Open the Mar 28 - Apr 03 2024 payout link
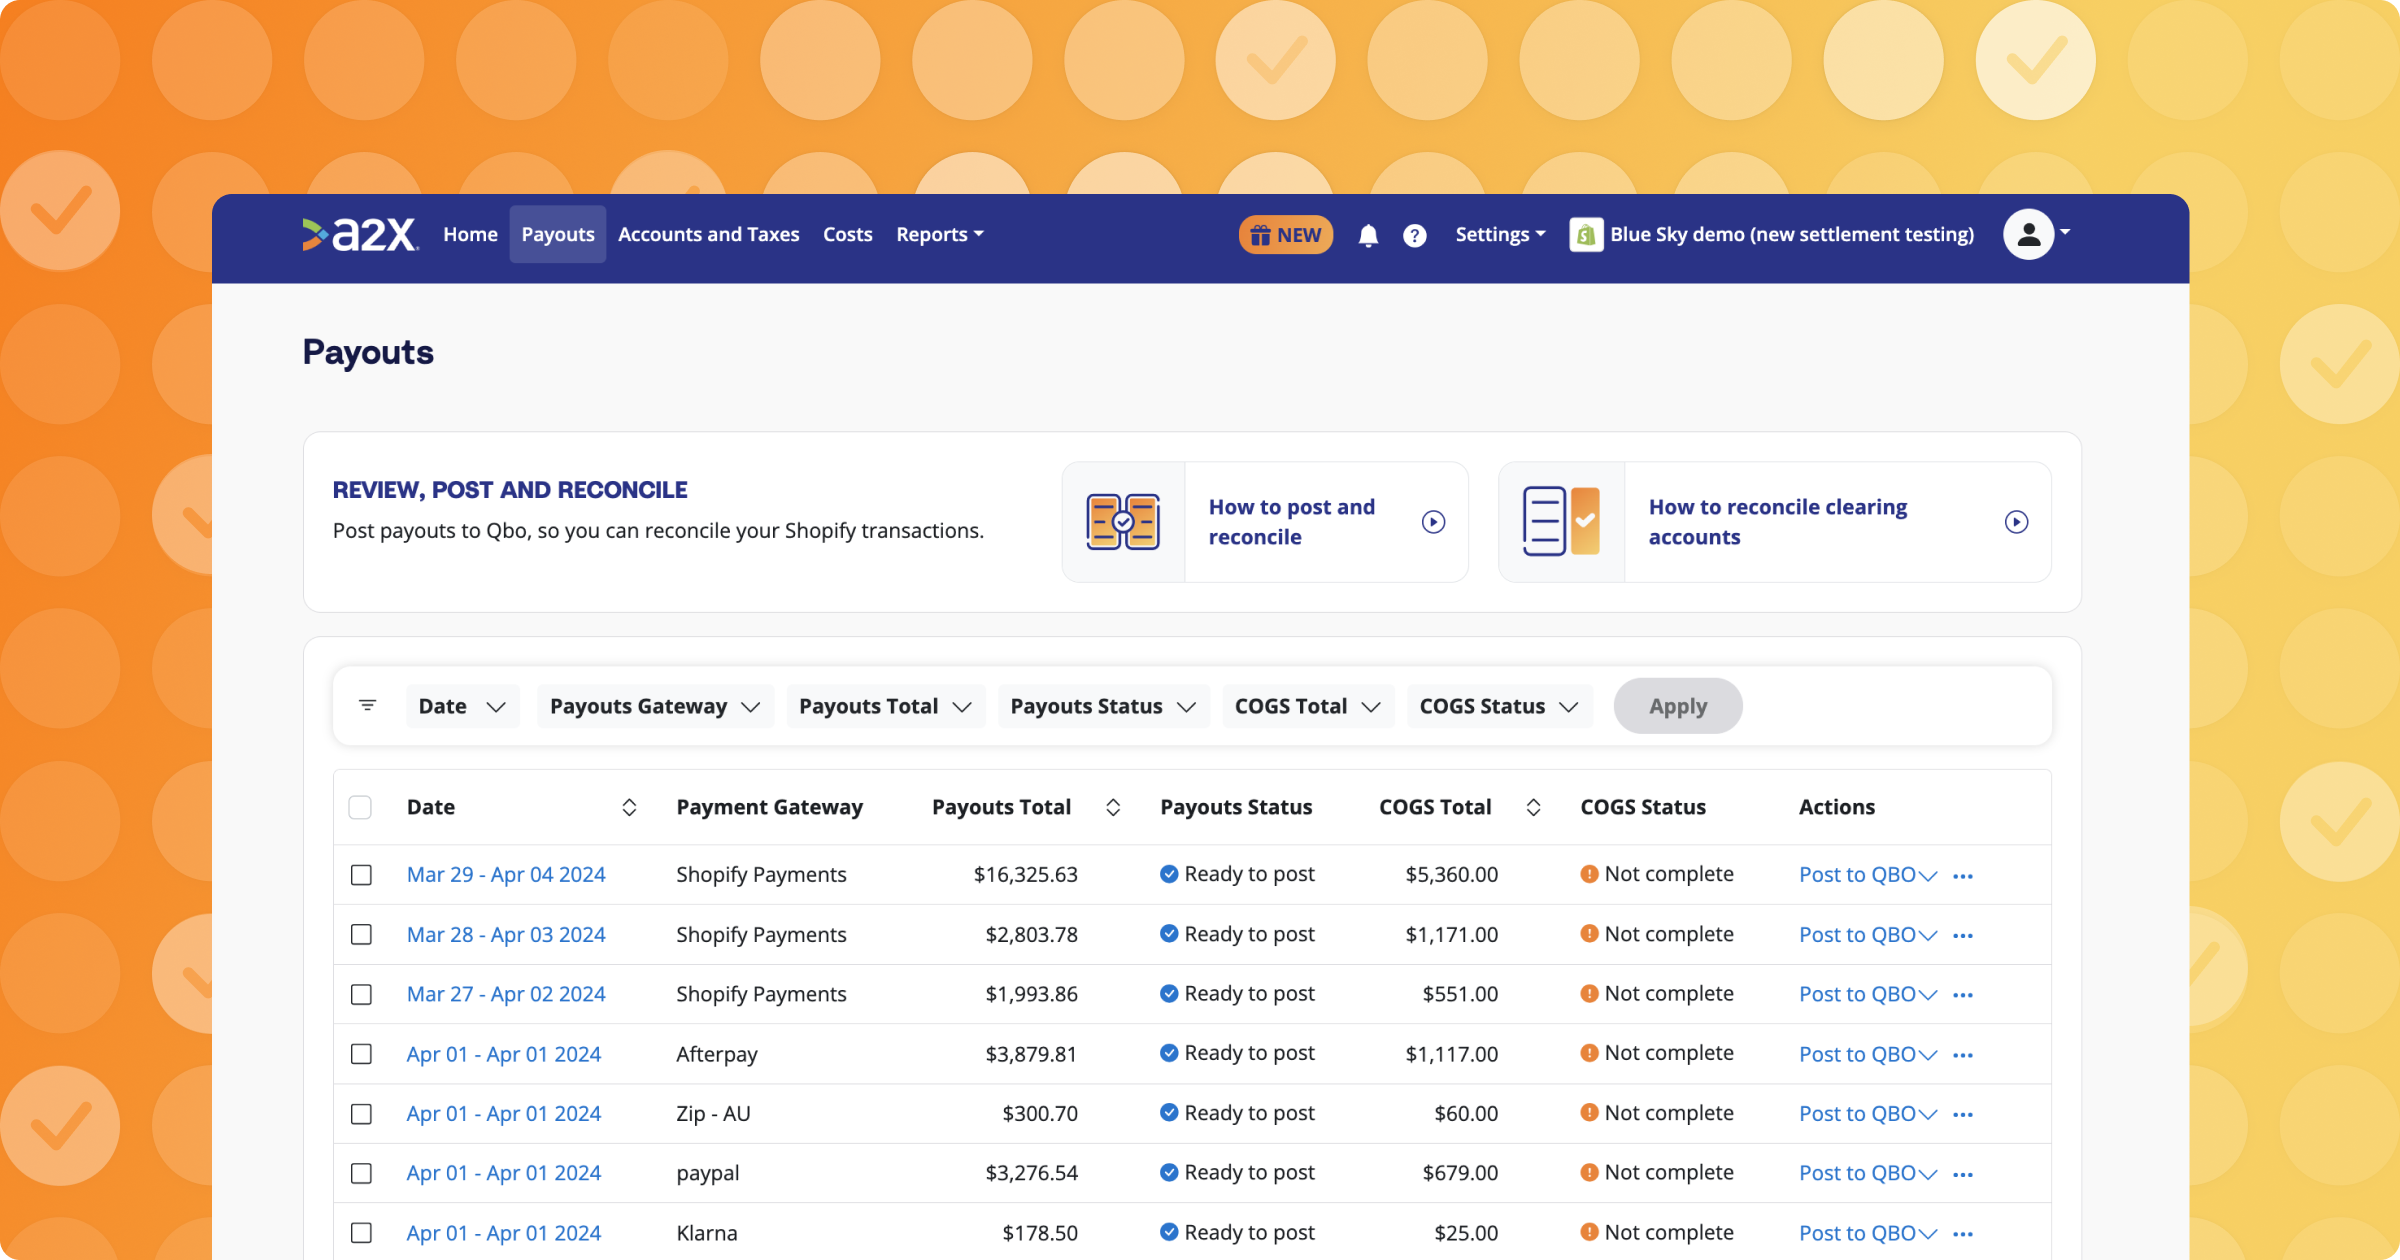The image size is (2400, 1260). (506, 934)
